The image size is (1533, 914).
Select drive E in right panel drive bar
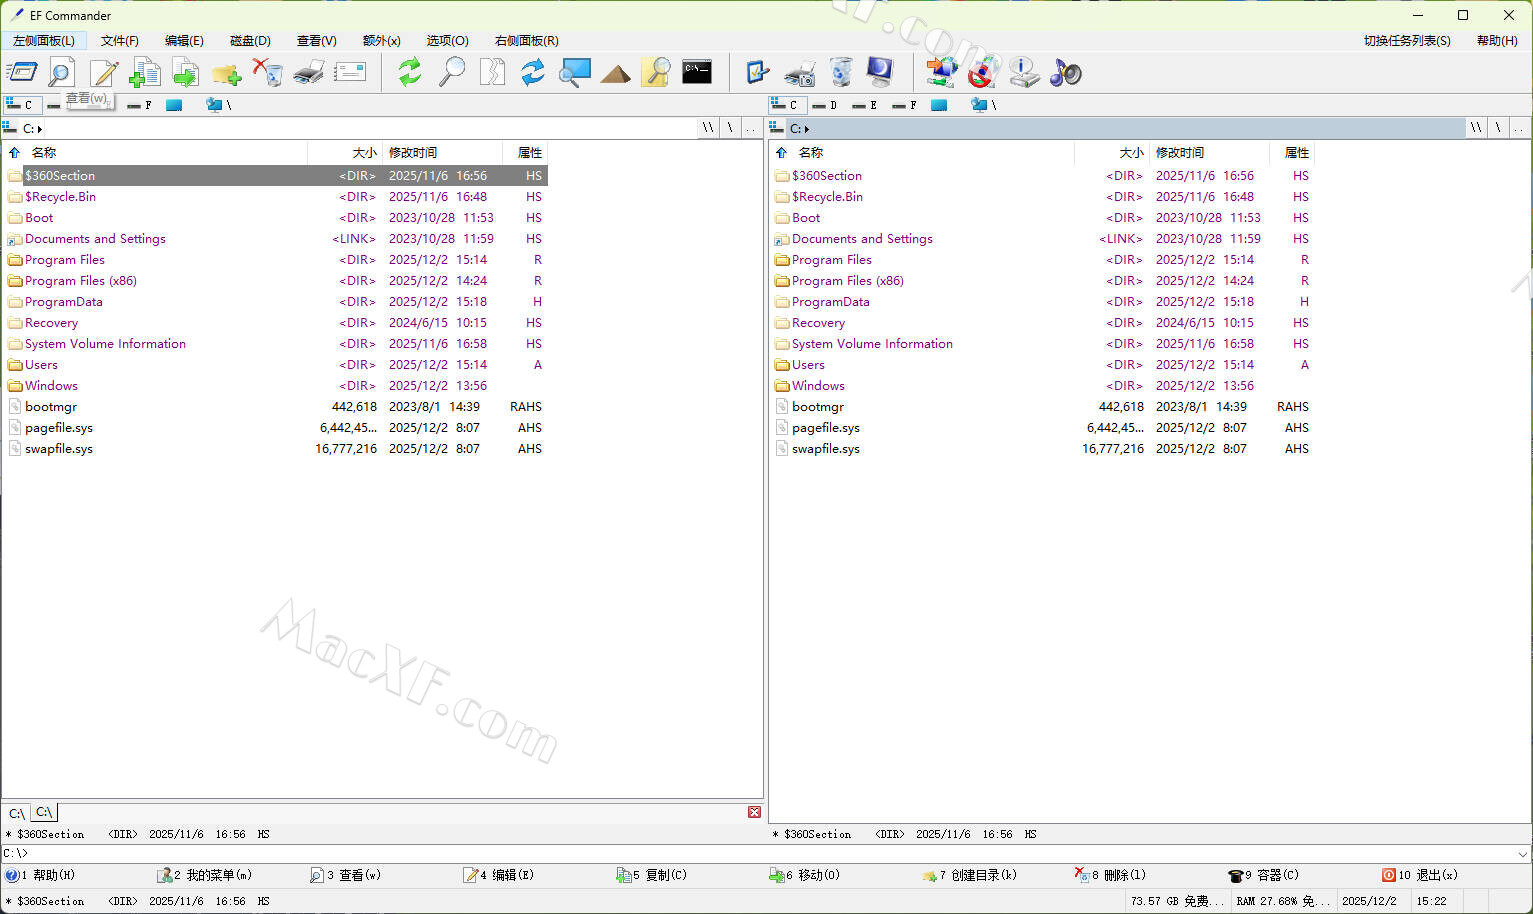coord(864,105)
